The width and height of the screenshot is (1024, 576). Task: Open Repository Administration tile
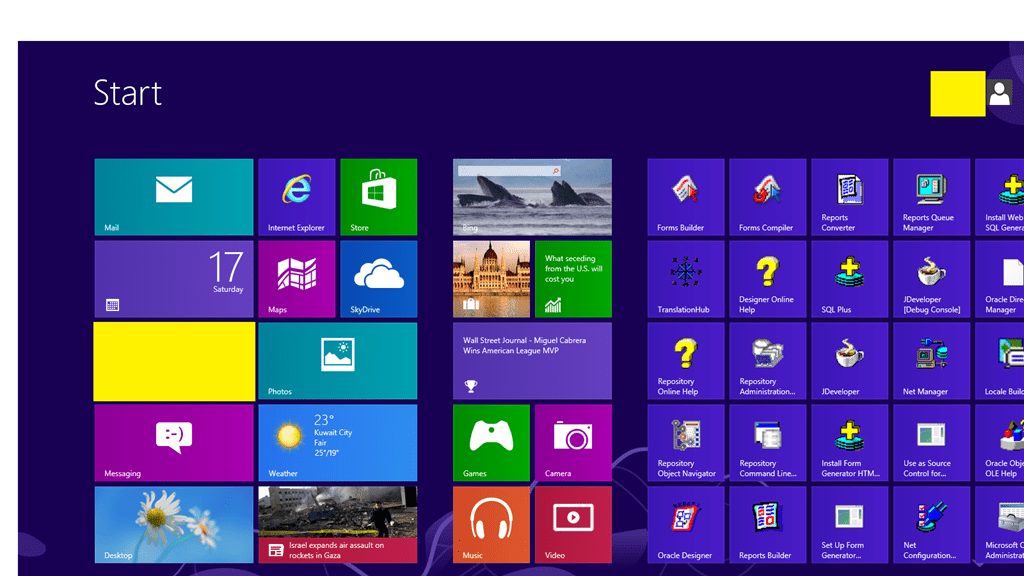[x=768, y=360]
